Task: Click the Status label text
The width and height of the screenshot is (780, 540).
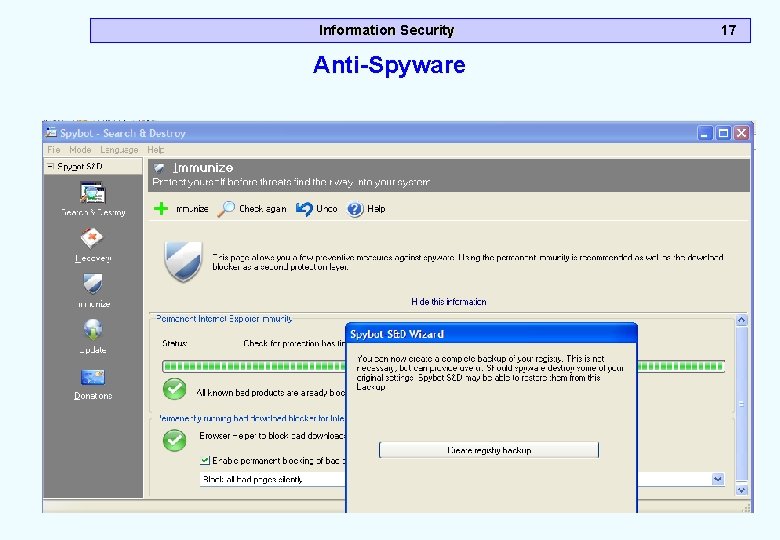Action: click(174, 344)
